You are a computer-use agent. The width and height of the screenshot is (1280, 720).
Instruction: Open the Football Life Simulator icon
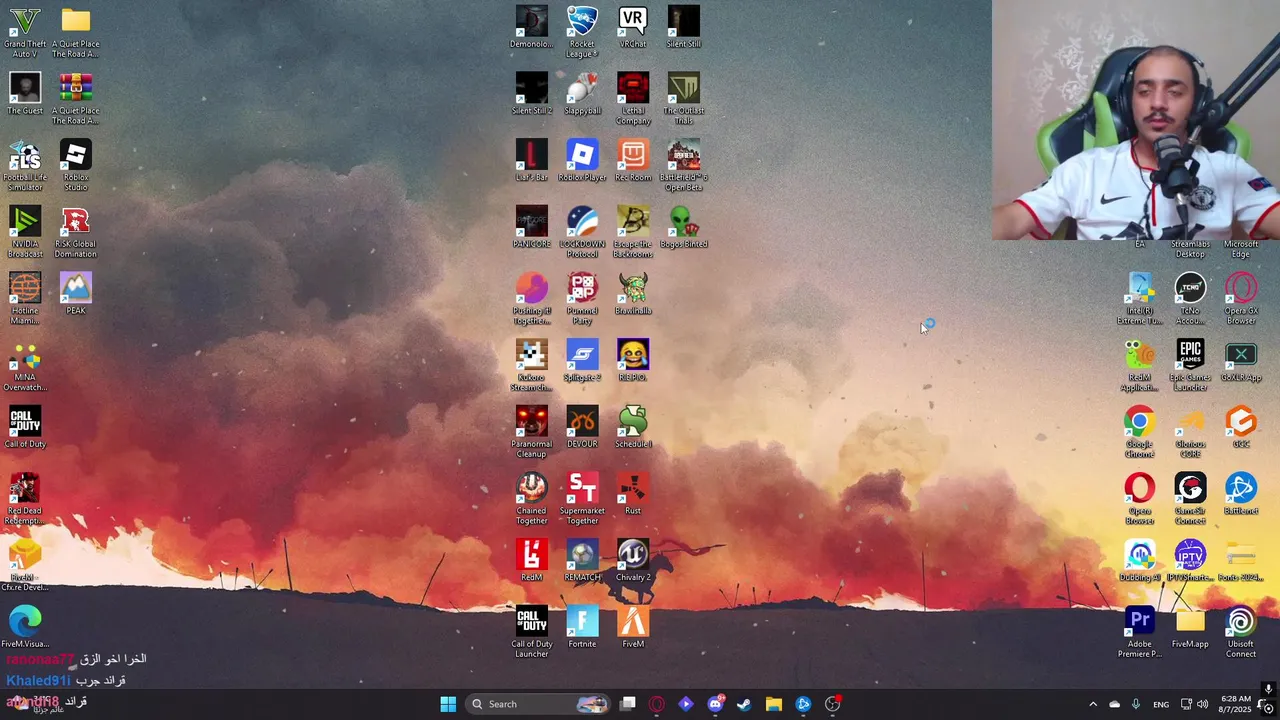pos(25,166)
